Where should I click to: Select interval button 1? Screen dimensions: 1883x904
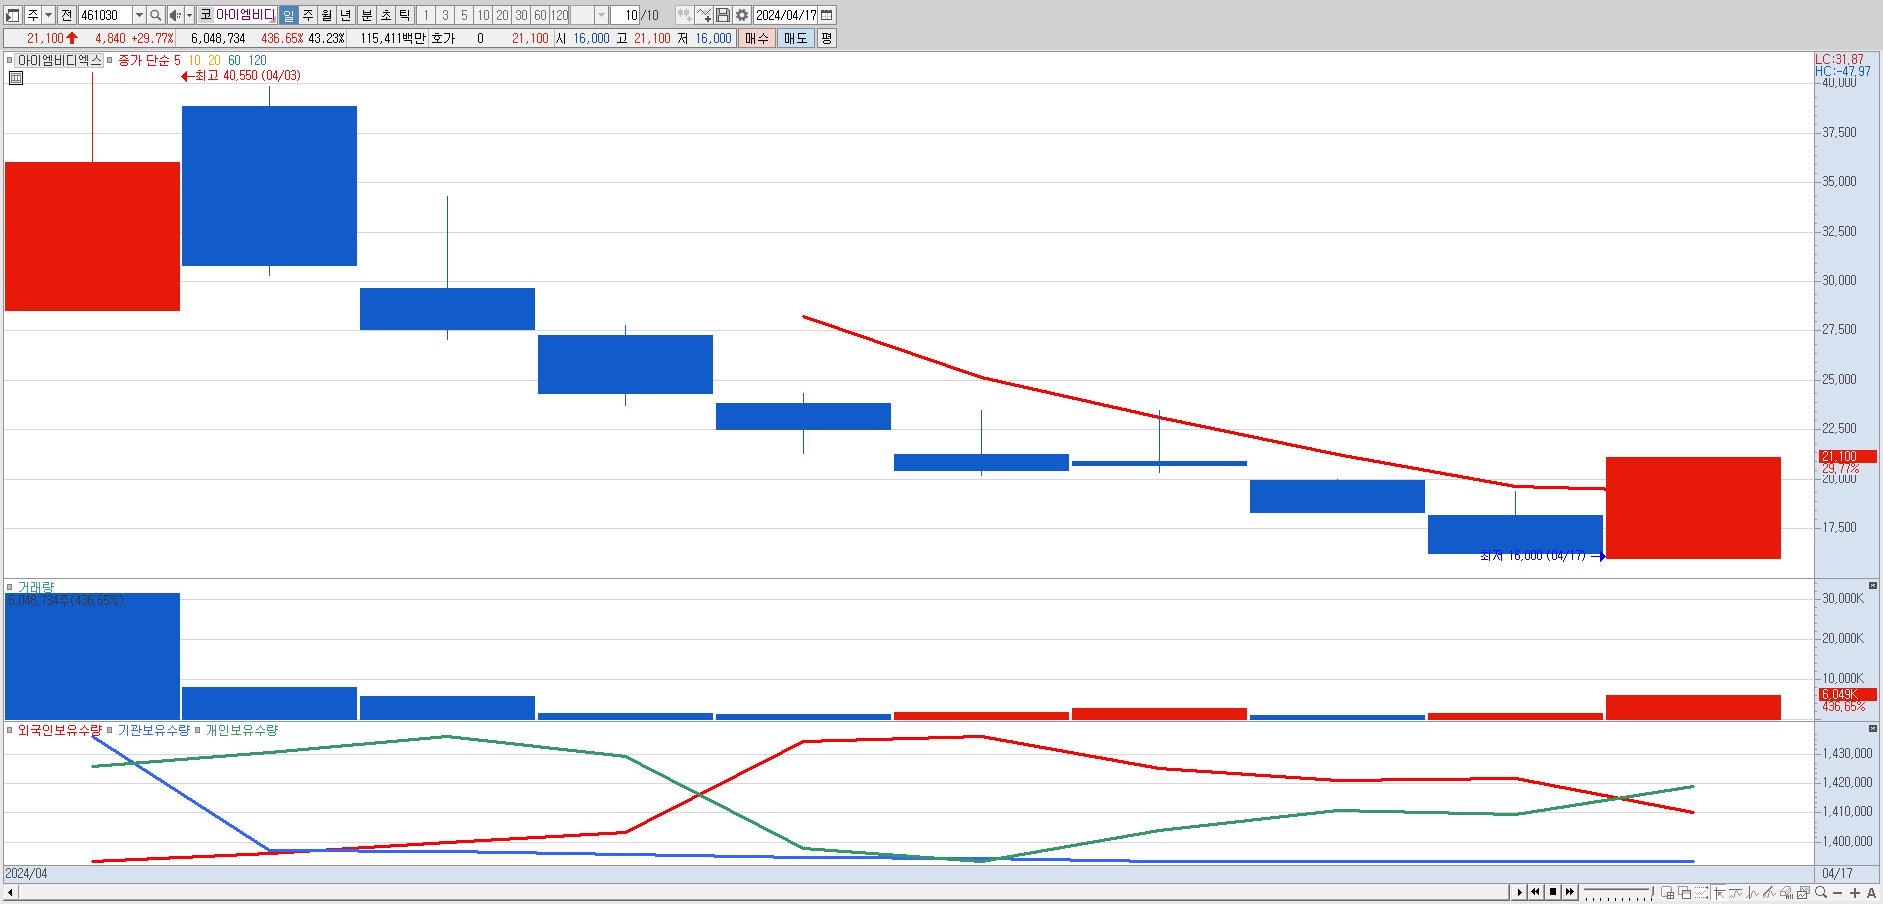coord(426,15)
